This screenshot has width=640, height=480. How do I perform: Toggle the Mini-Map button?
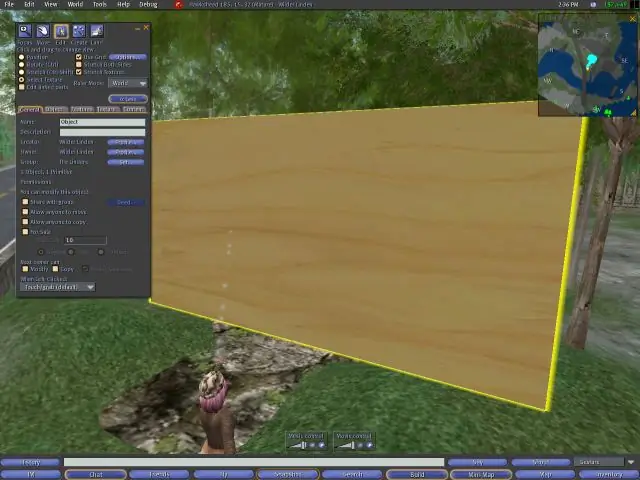coord(481,474)
